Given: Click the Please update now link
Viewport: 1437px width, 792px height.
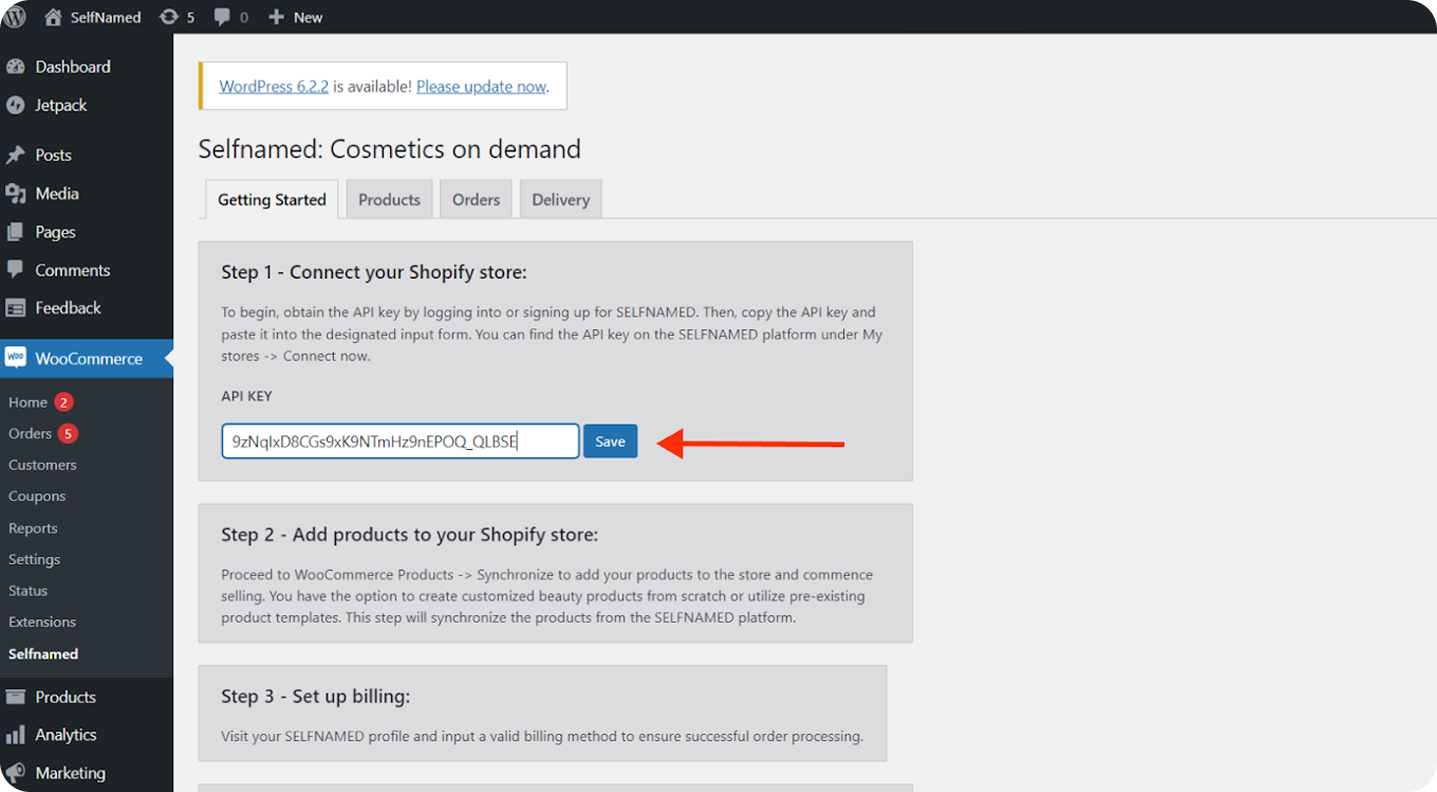Looking at the screenshot, I should [481, 86].
